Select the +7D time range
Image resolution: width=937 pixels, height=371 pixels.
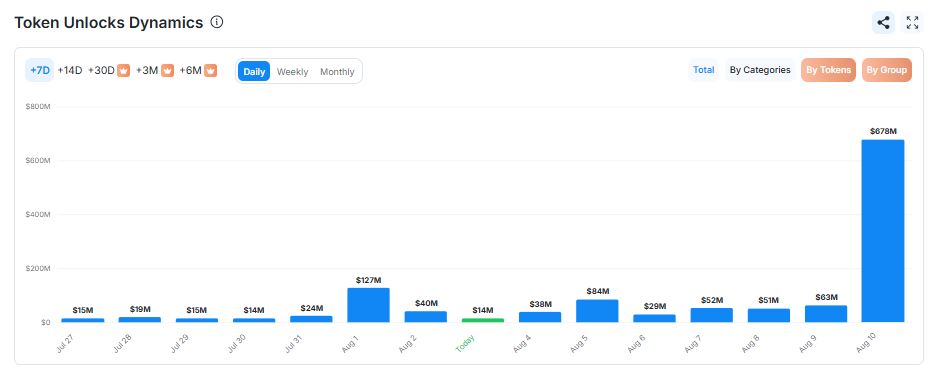[x=39, y=70]
